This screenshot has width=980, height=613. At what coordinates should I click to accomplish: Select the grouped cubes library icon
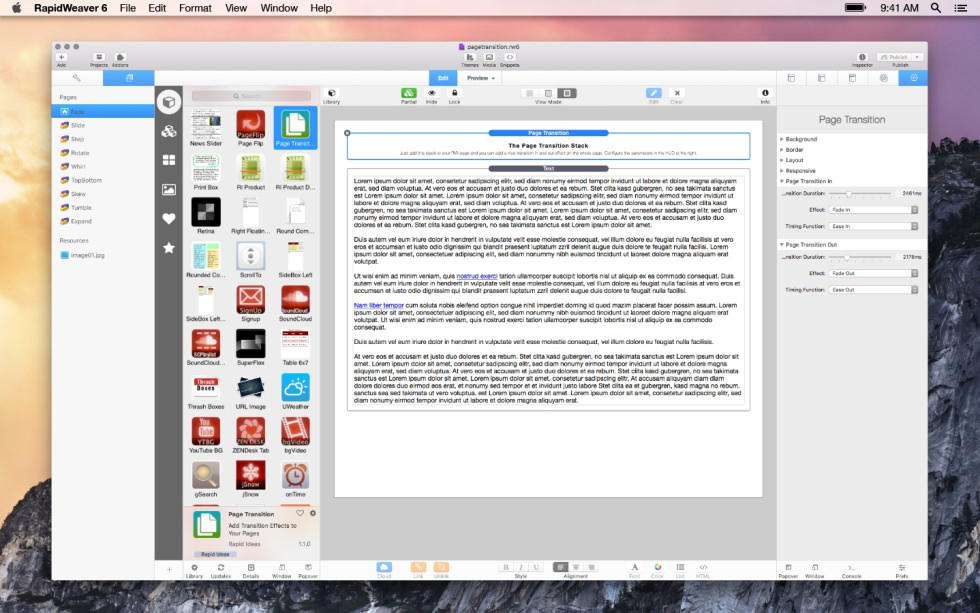tap(169, 131)
